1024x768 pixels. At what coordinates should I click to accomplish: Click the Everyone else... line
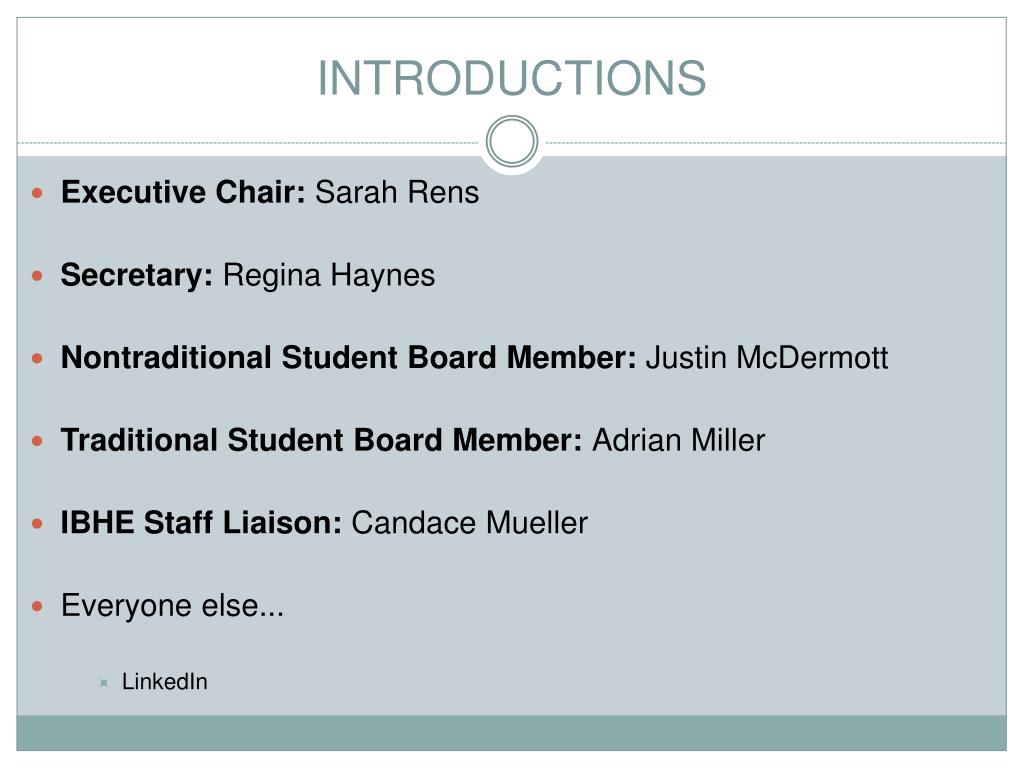coord(172,606)
